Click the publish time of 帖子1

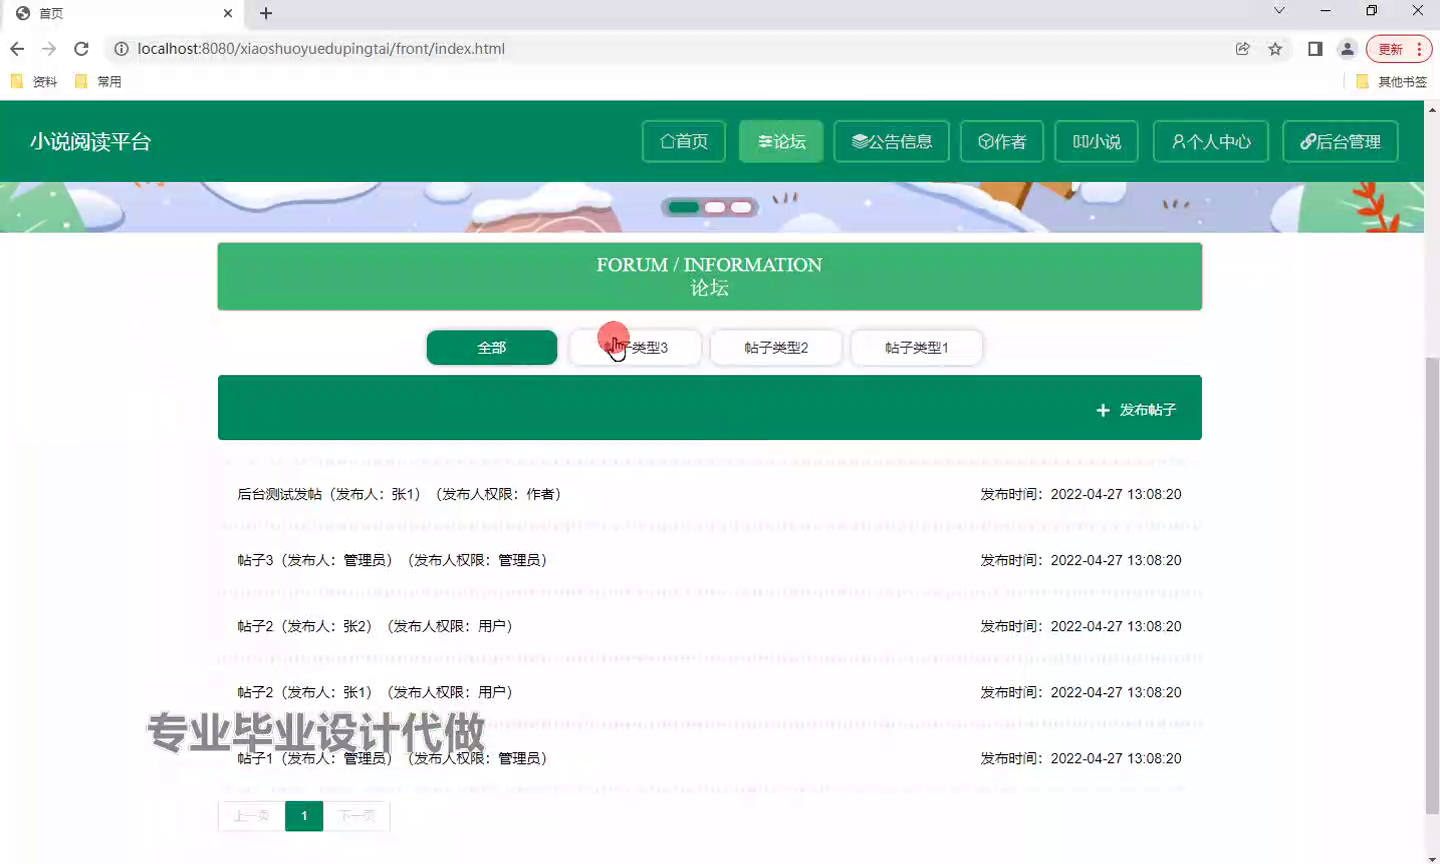point(1081,758)
